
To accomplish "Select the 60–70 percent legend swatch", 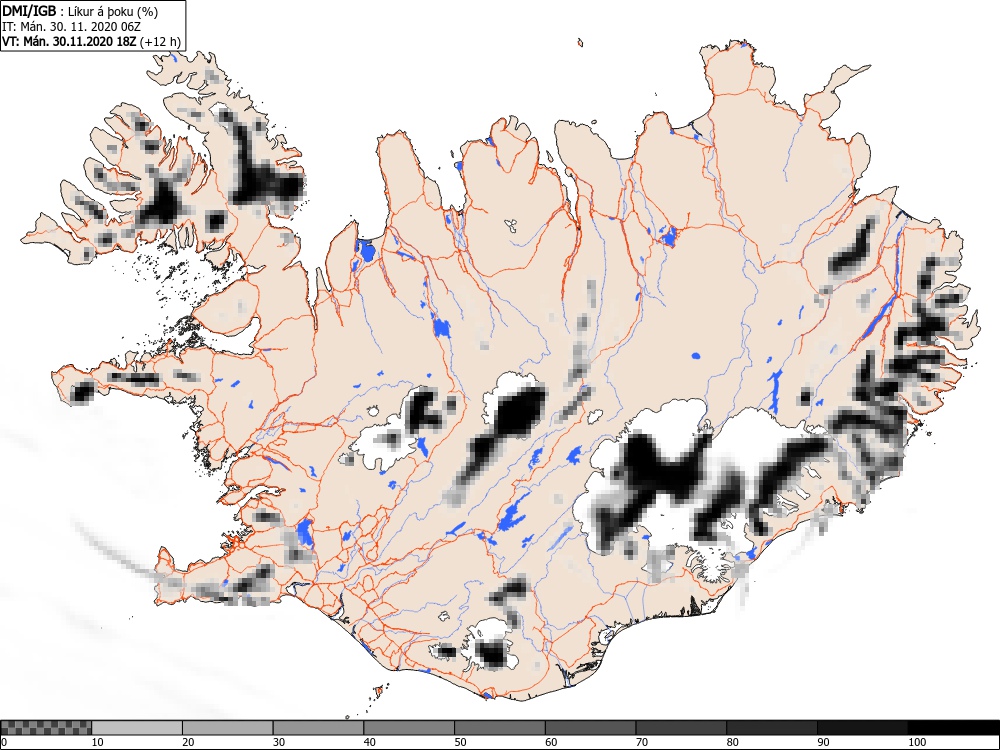I will 591,728.
